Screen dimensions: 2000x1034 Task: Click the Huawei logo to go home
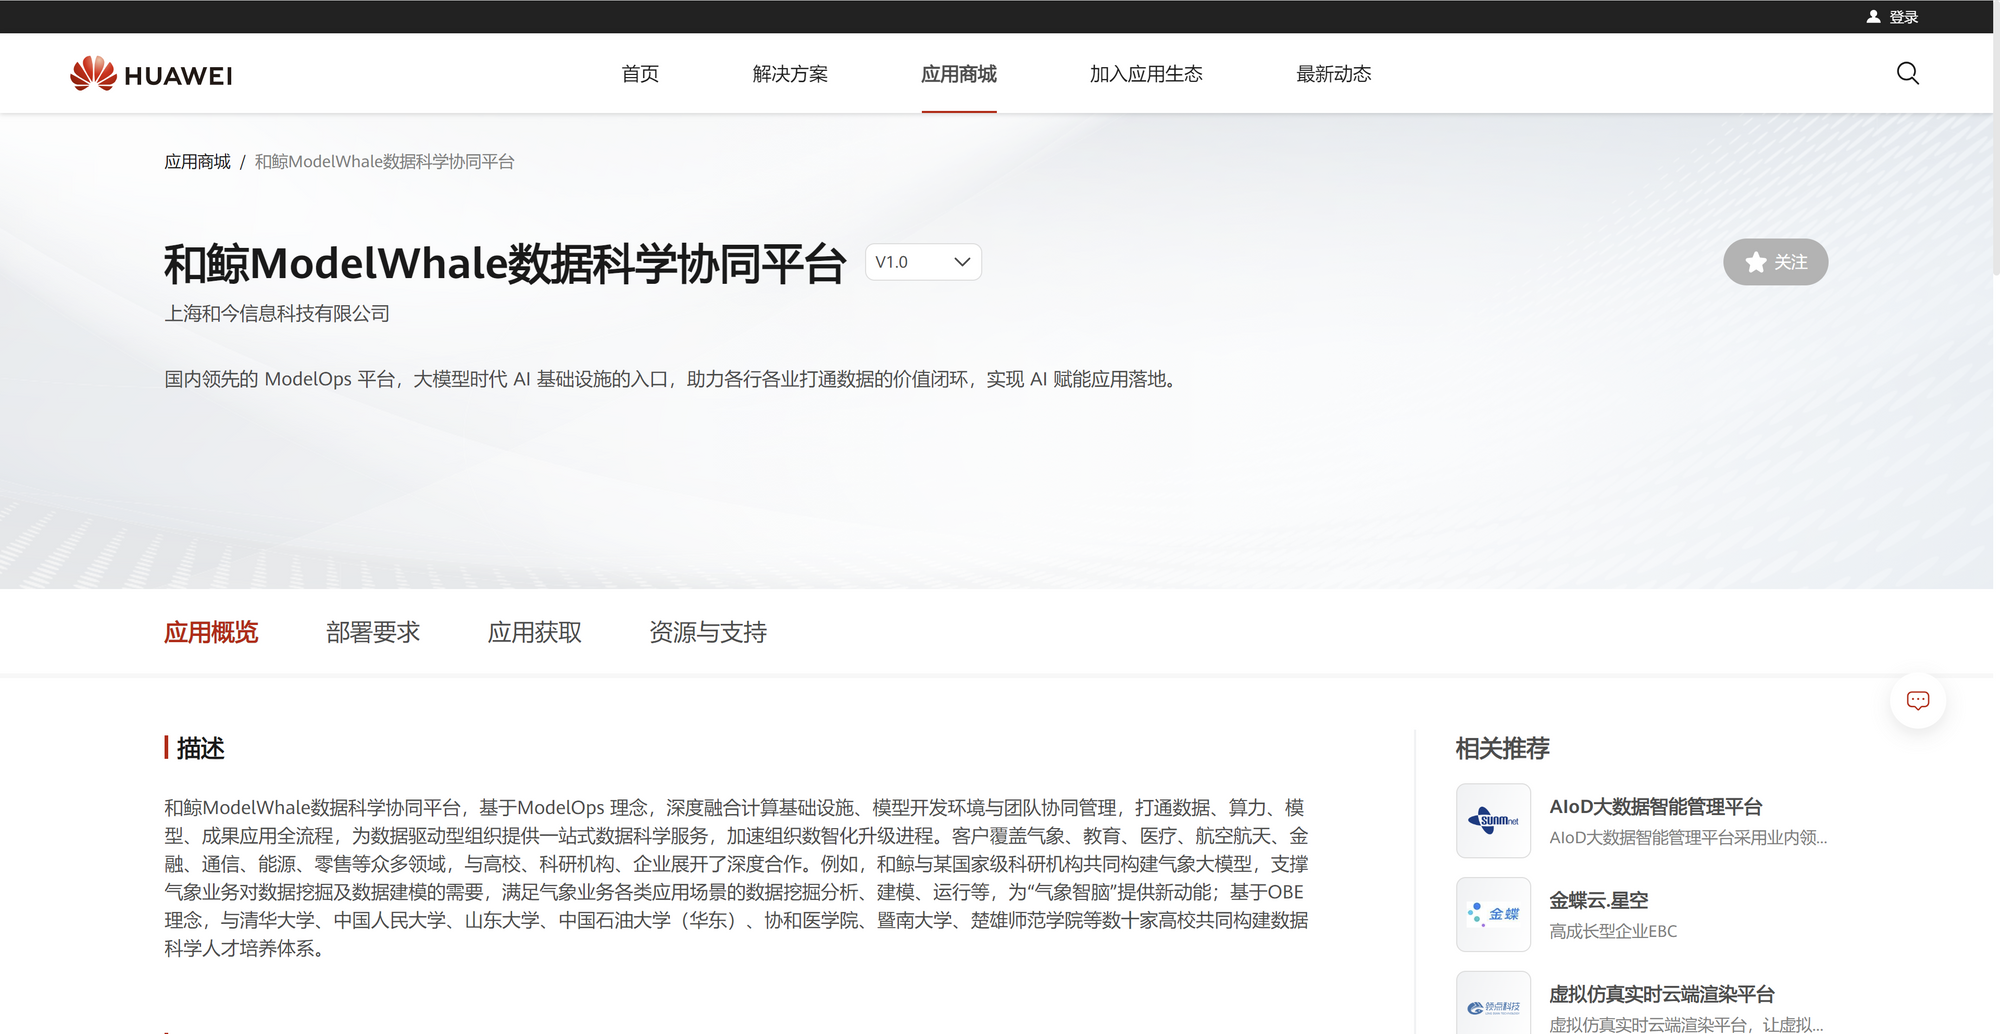point(150,73)
